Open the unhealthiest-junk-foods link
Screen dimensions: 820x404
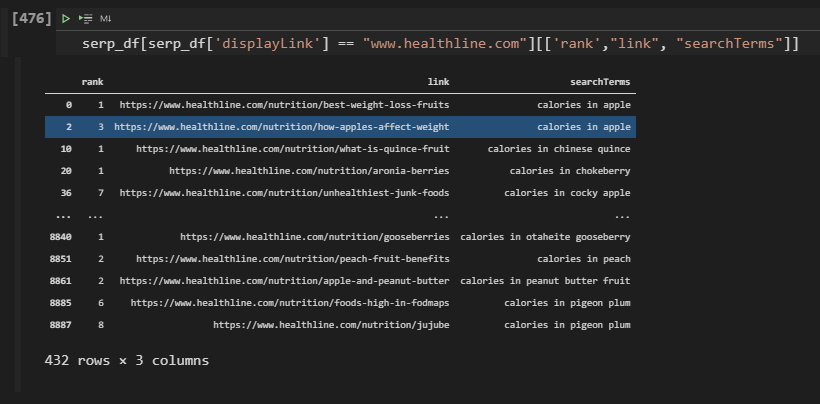tap(284, 193)
